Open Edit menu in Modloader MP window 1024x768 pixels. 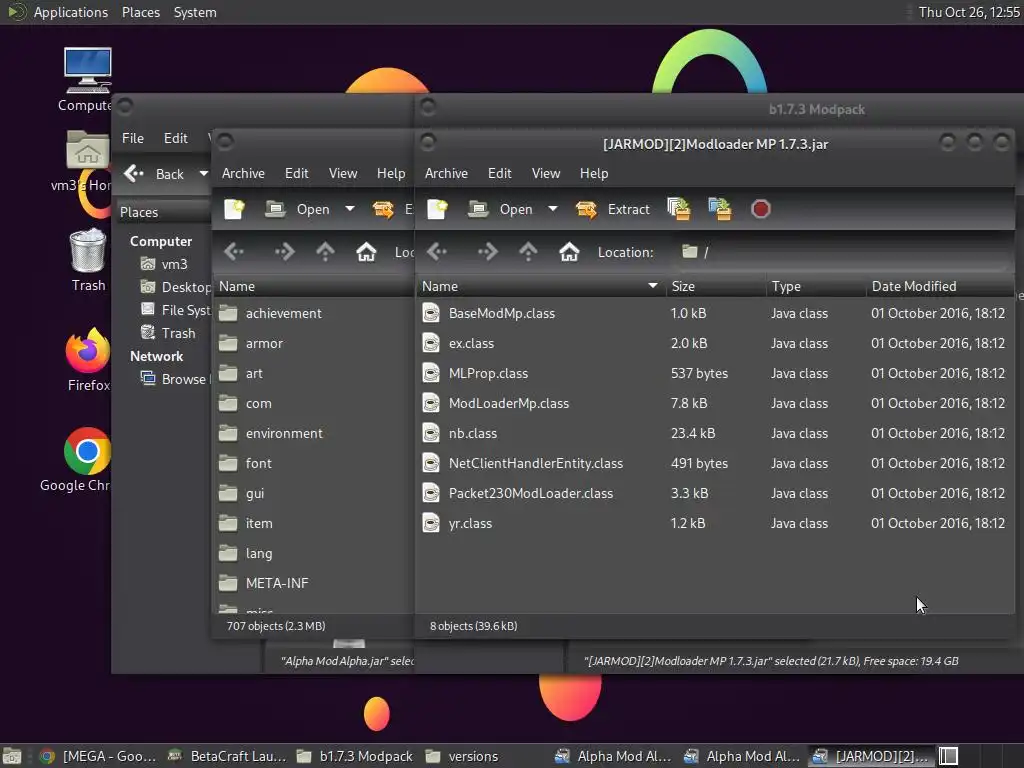(500, 174)
